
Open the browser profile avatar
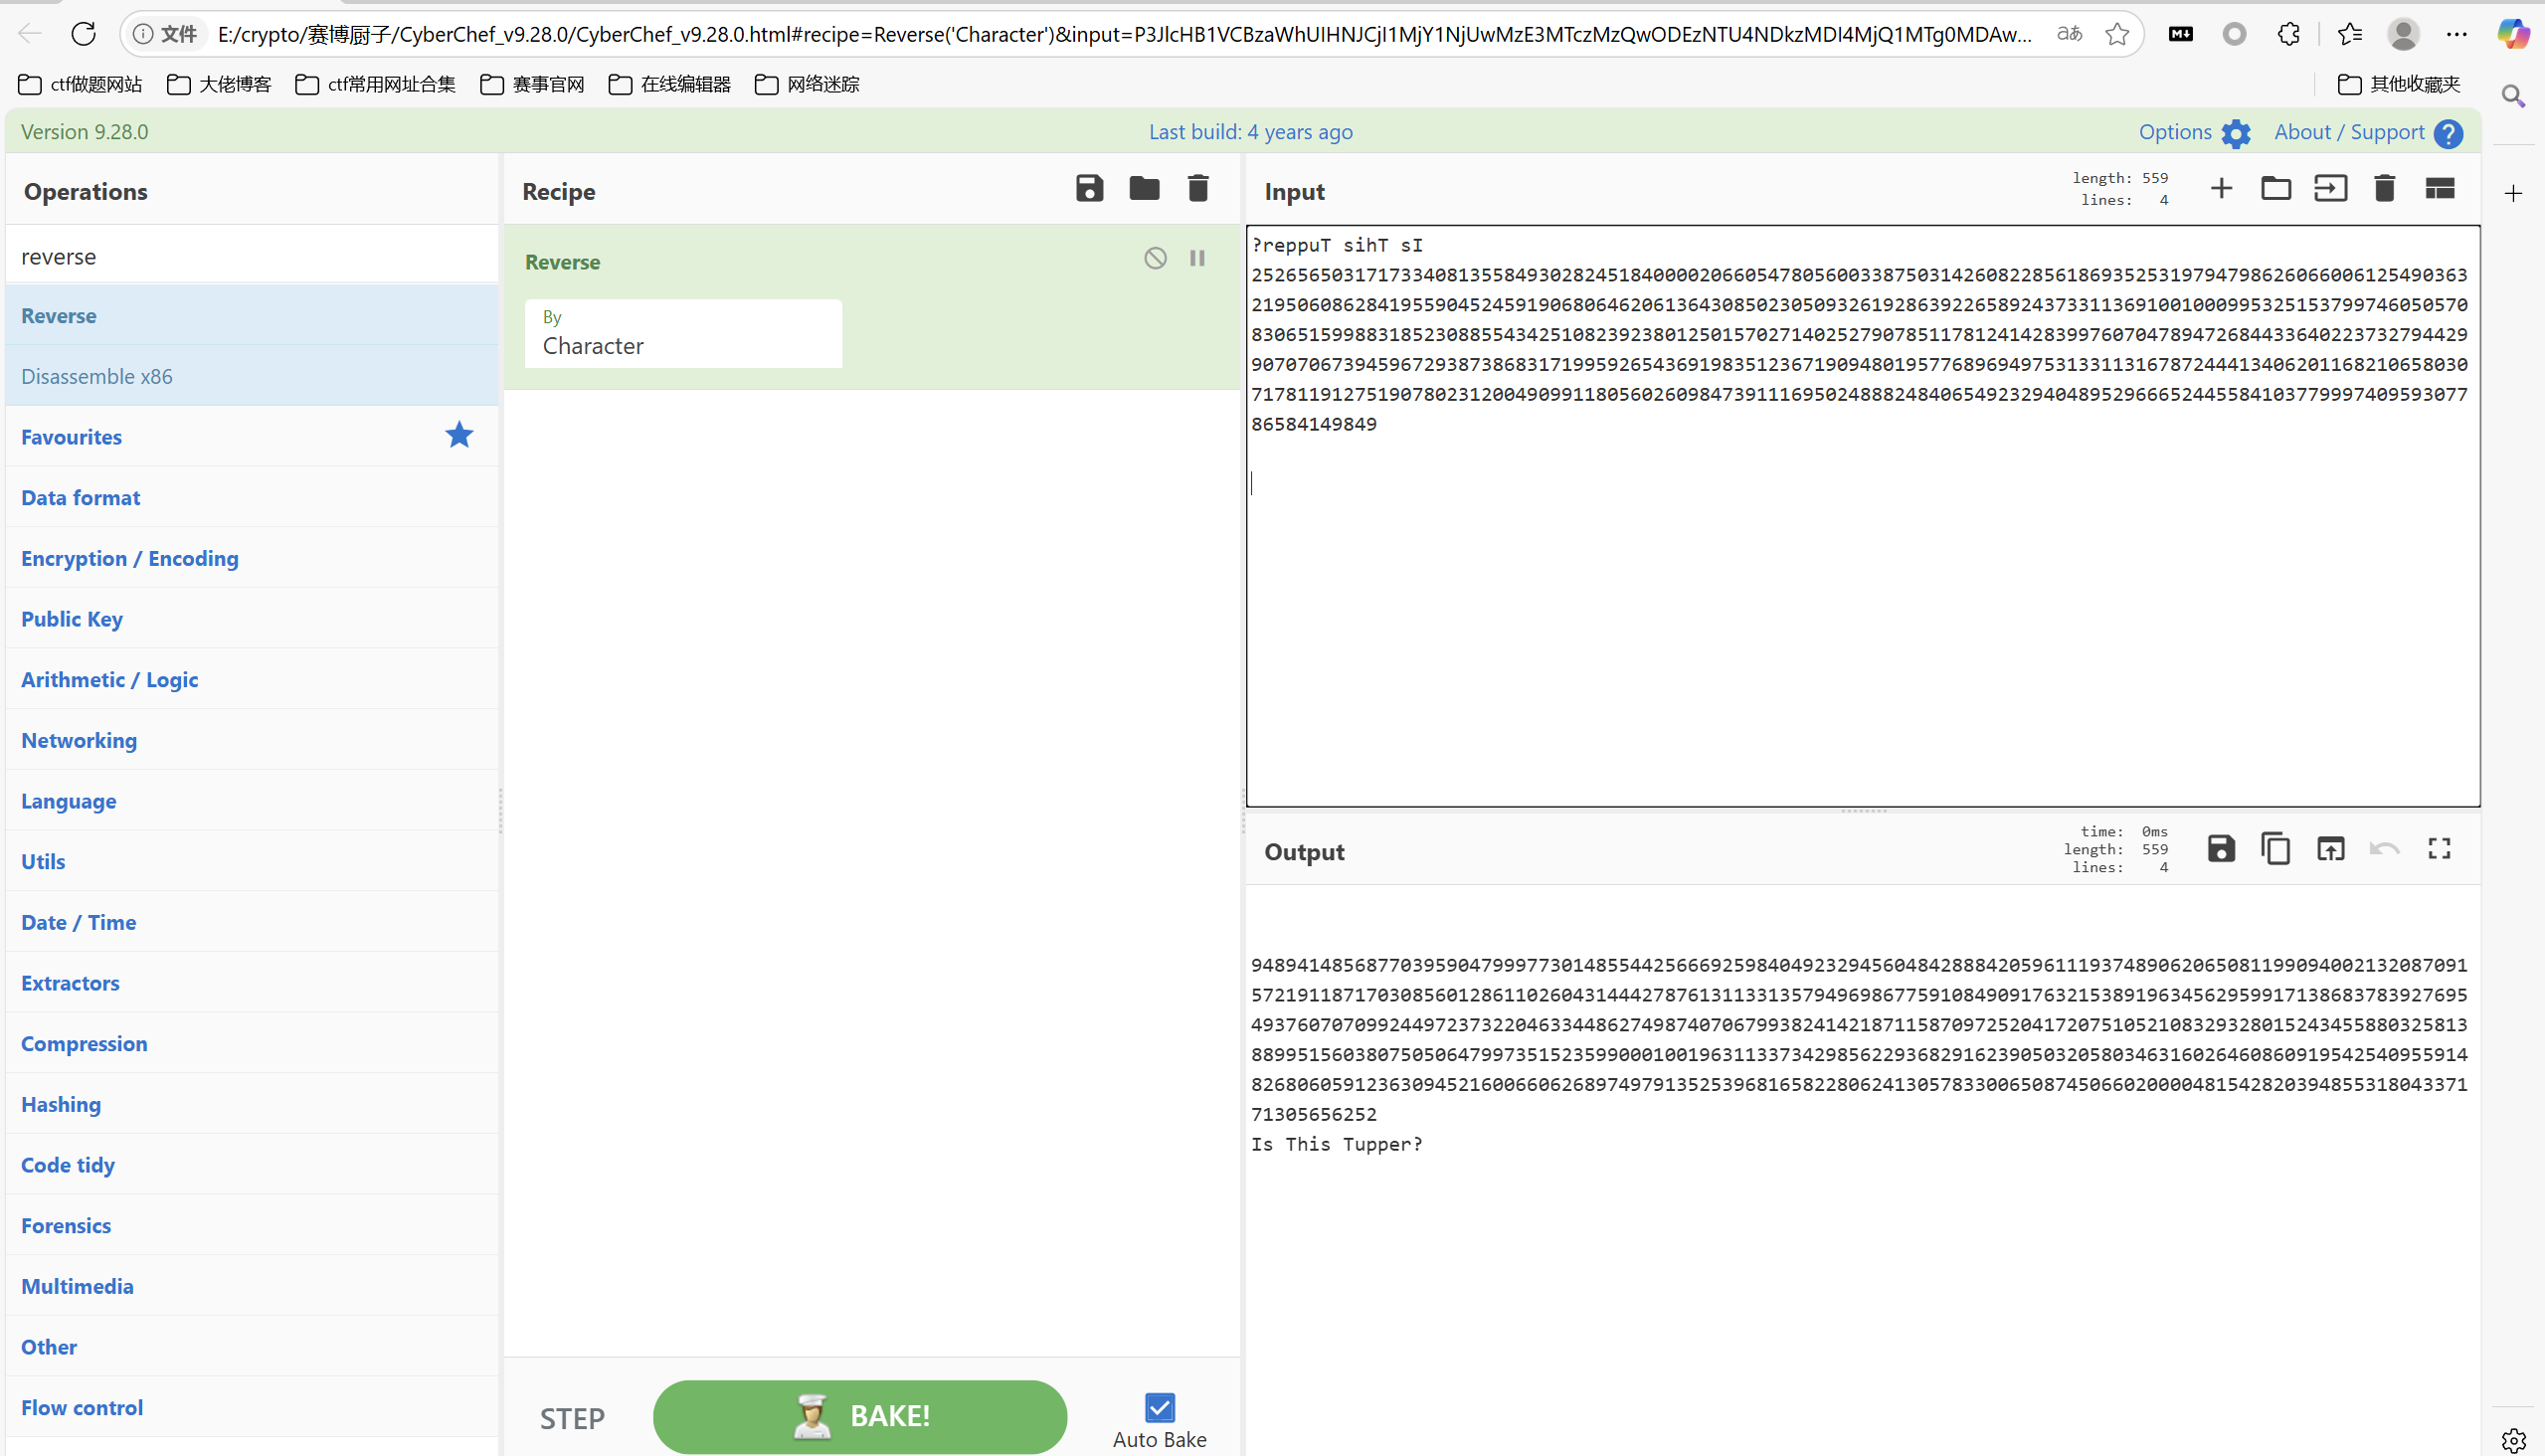click(x=2404, y=34)
